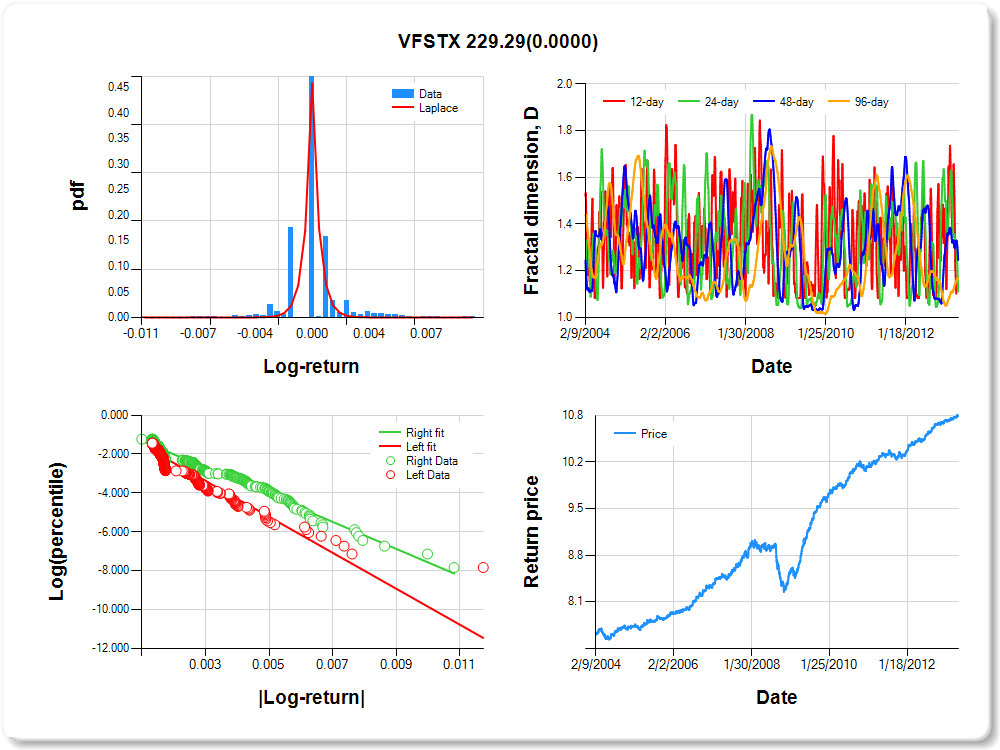Click the green 24-day legend line marker
1000x750 pixels.
tap(688, 102)
